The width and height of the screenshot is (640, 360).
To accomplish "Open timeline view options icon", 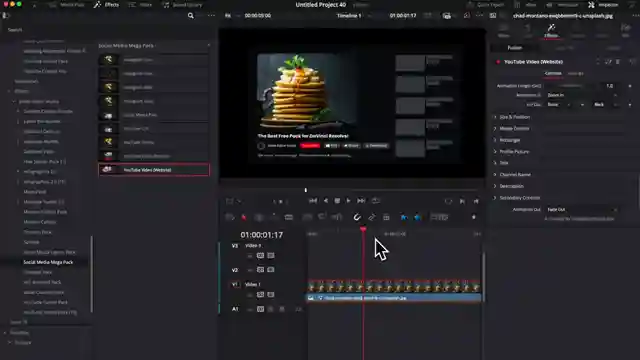I will click(x=230, y=217).
